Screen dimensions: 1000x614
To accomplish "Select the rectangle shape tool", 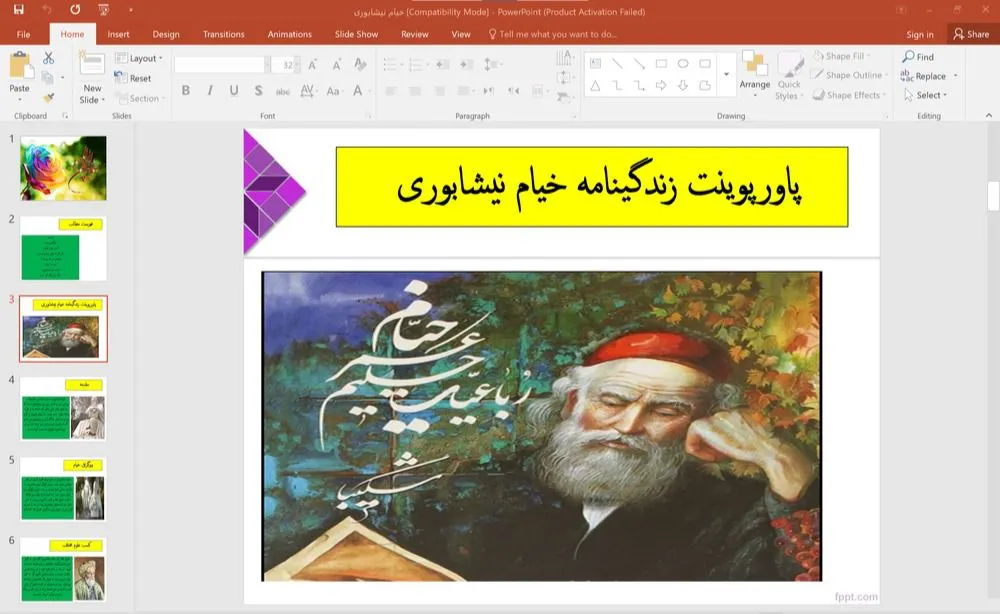I will pos(660,63).
